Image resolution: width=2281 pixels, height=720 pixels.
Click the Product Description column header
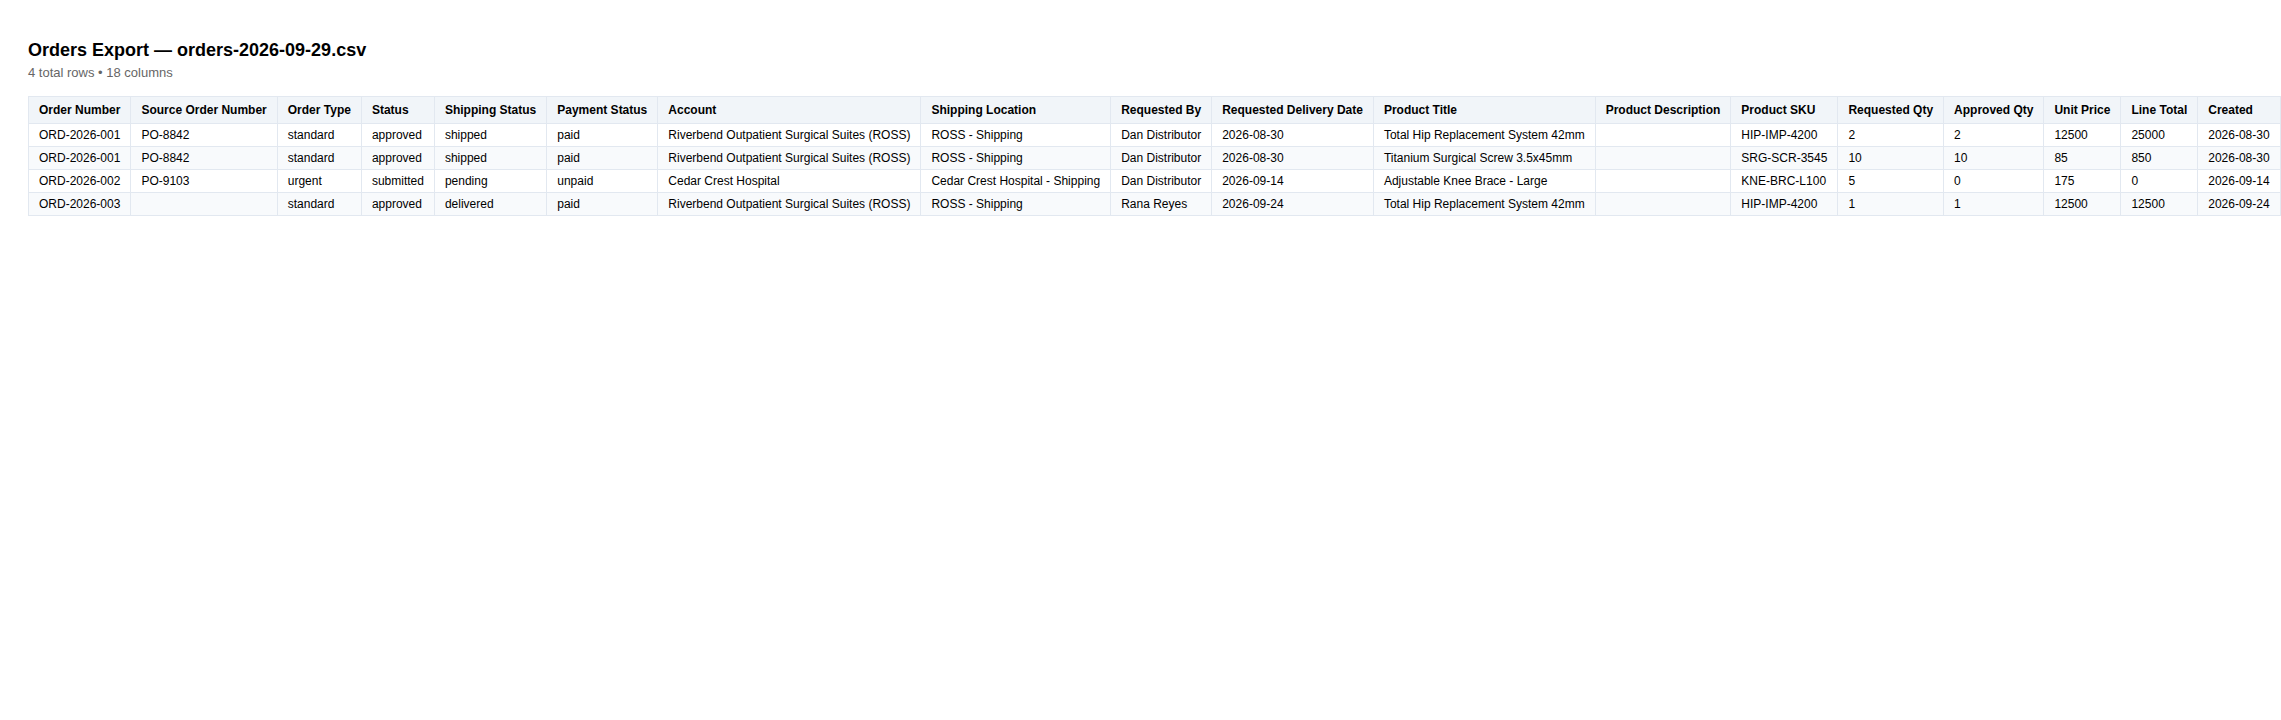tap(1663, 110)
